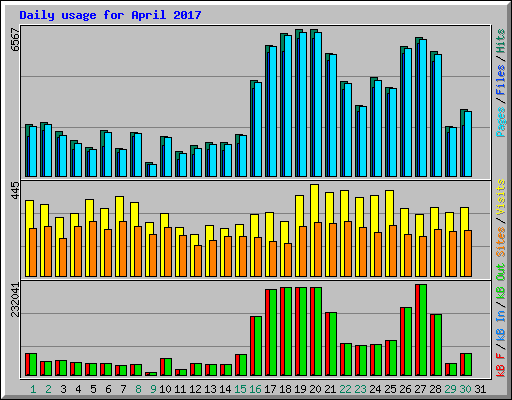Screen dimensions: 512x400
Task: Click the day 27 cyan hits bar
Action: click(x=423, y=108)
